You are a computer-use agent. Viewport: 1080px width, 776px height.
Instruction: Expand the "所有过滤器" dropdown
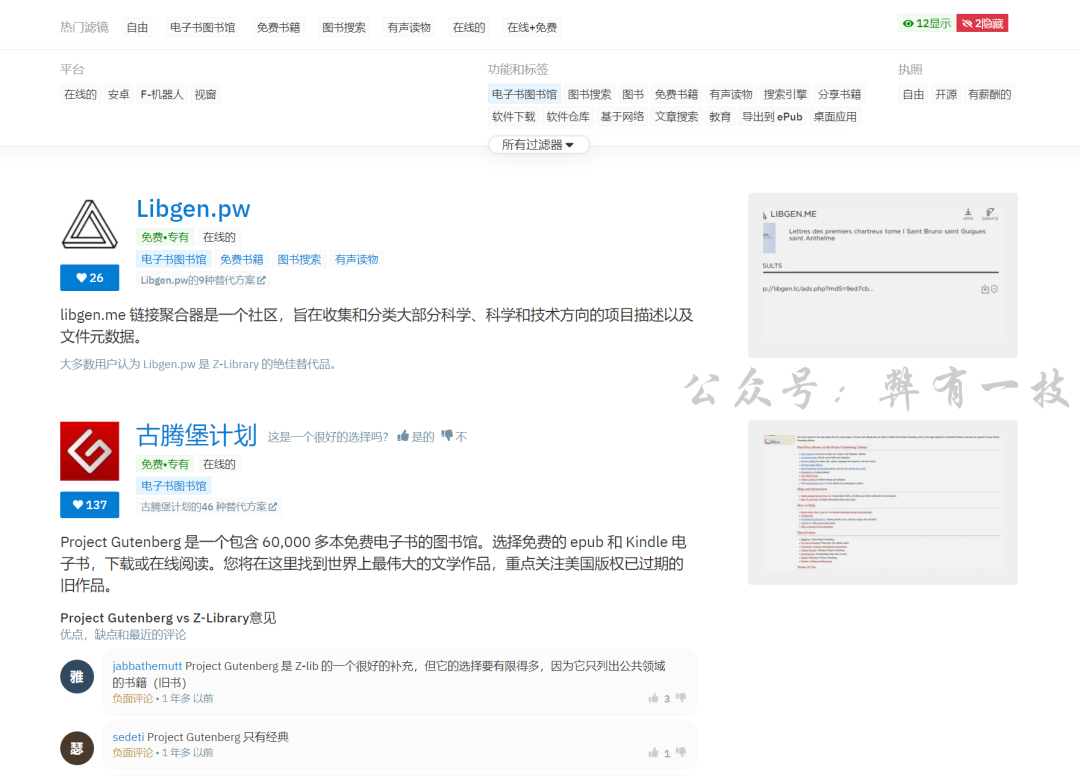pos(538,145)
